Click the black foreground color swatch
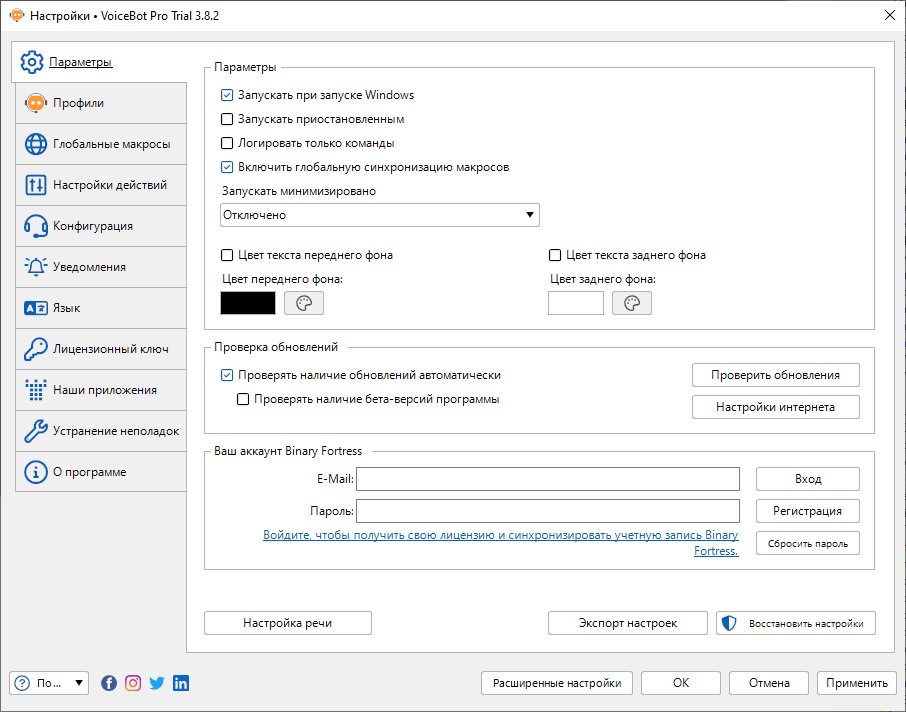906x712 pixels. 248,303
